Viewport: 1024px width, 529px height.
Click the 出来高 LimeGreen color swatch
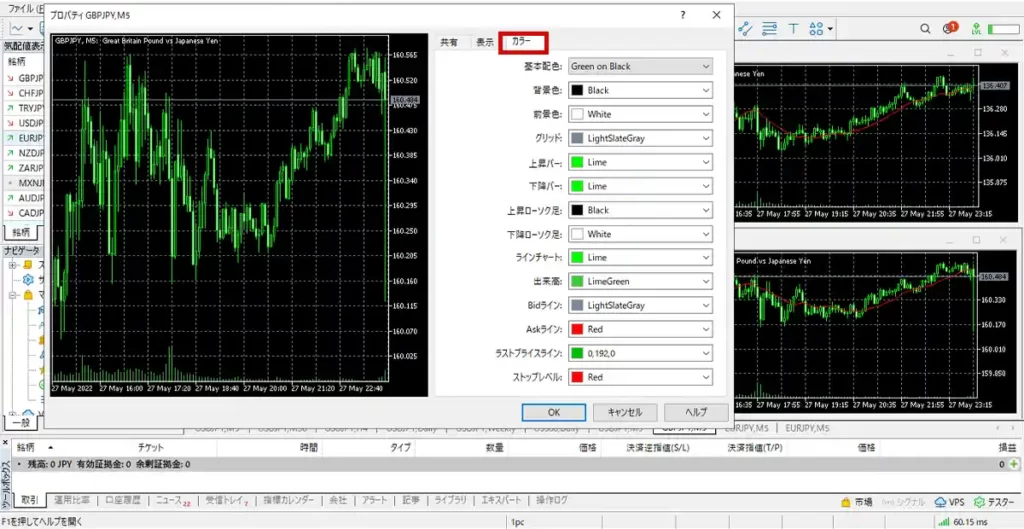tap(577, 282)
